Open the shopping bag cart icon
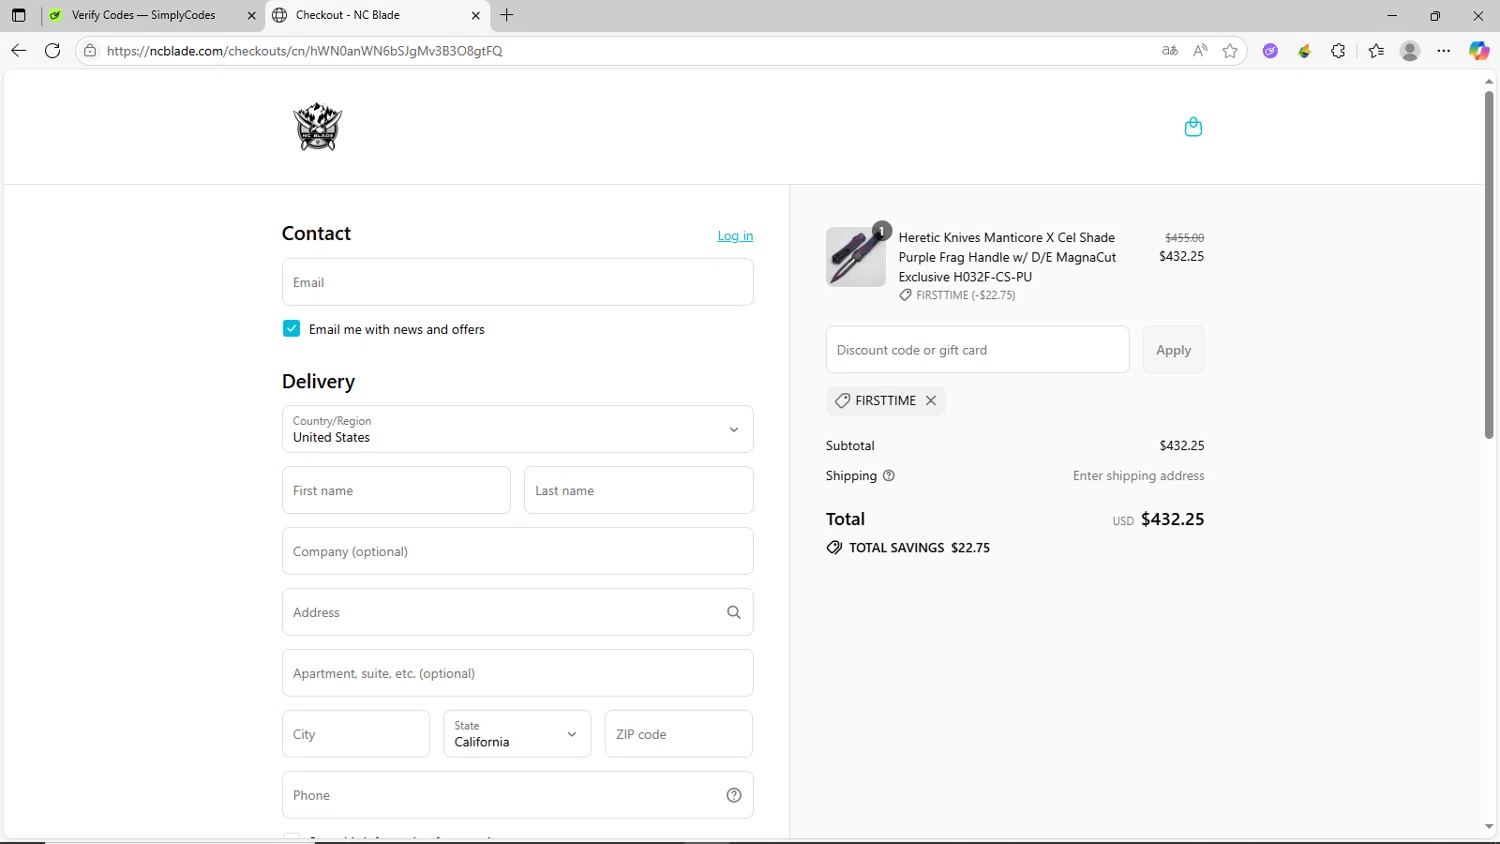The image size is (1500, 844). (x=1193, y=127)
